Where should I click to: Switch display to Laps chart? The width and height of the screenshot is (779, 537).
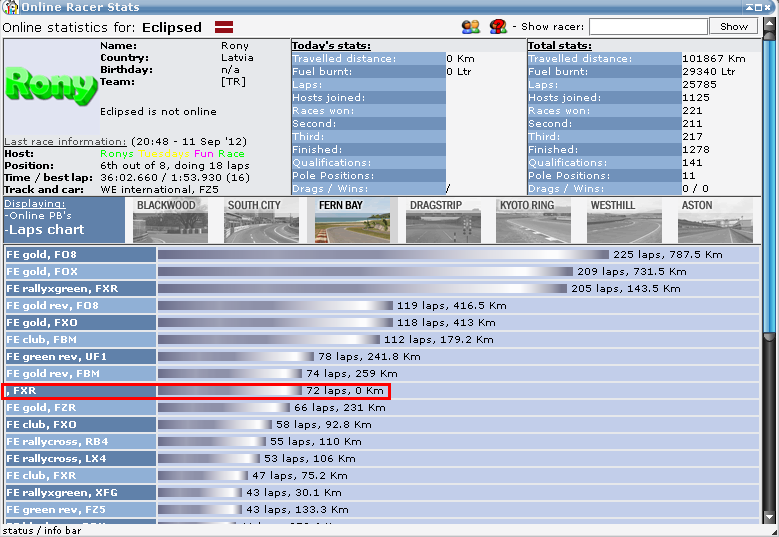44,230
